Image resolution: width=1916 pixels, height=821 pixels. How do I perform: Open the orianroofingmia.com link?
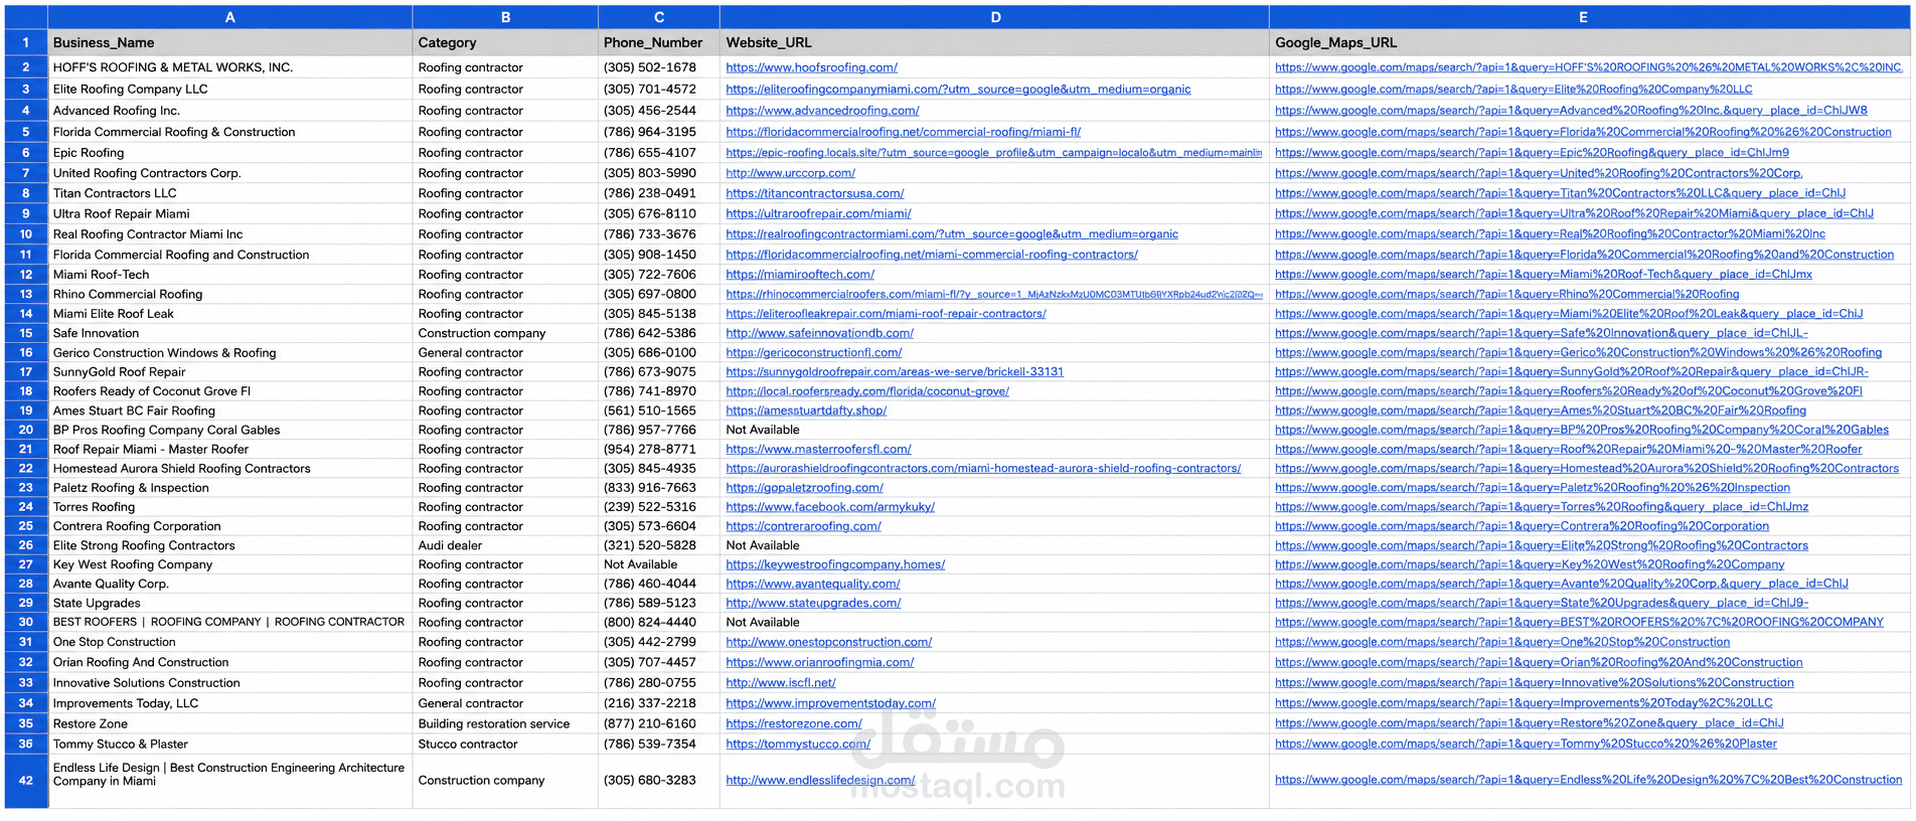pos(820,662)
